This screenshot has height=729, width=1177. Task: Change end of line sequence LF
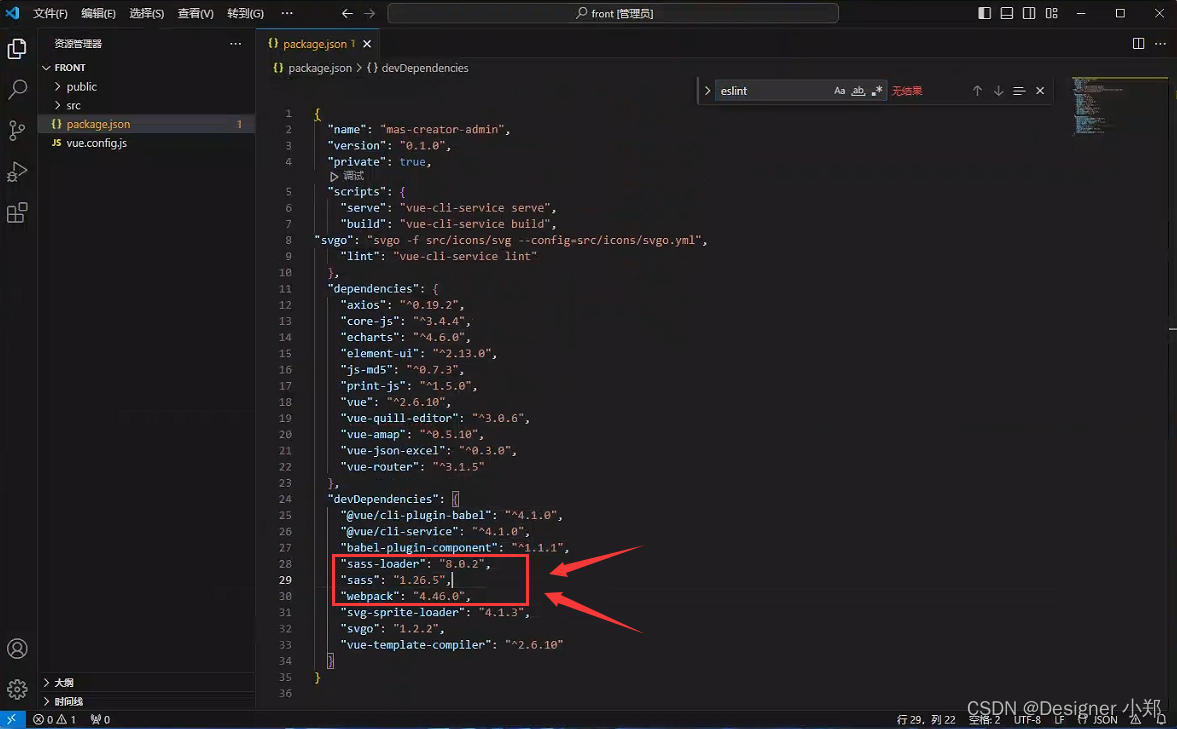pyautogui.click(x=1059, y=719)
